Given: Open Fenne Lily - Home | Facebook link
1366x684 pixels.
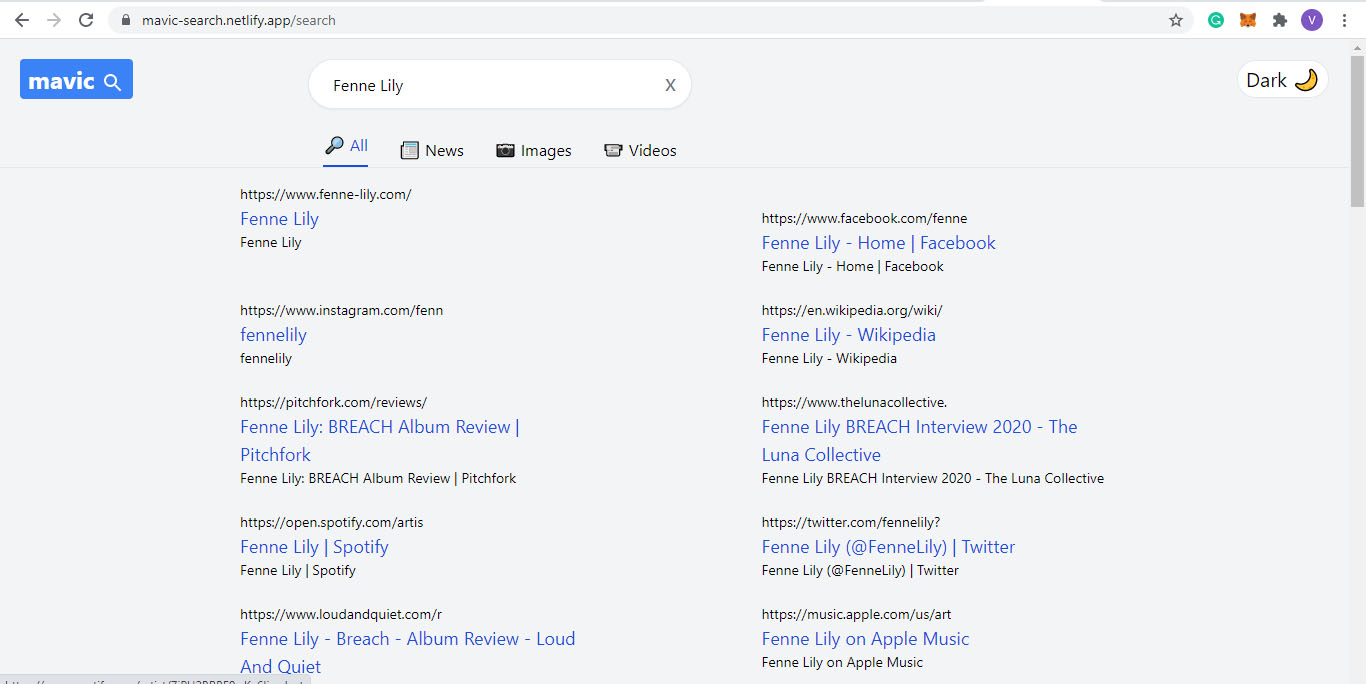Looking at the screenshot, I should point(879,243).
